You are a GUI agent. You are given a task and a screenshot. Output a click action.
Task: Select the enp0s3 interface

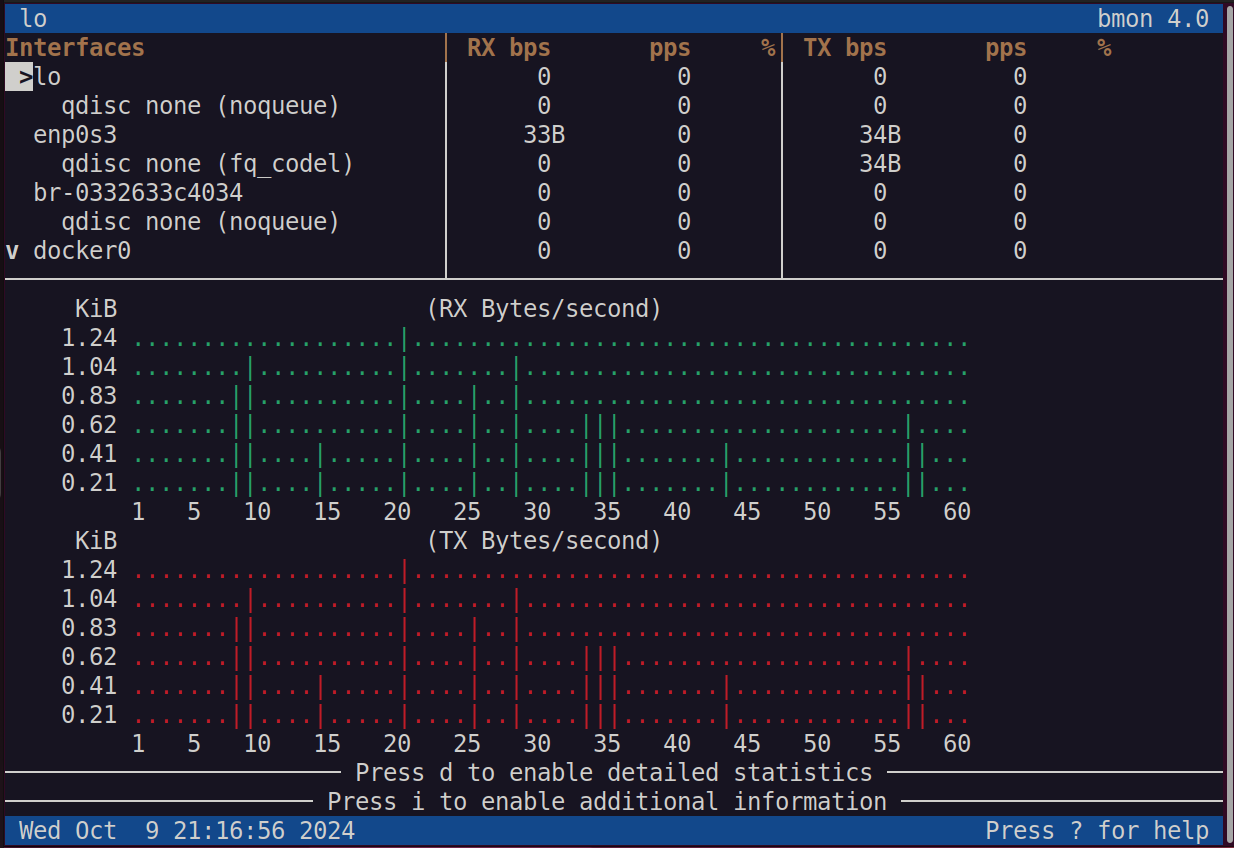pos(70,134)
